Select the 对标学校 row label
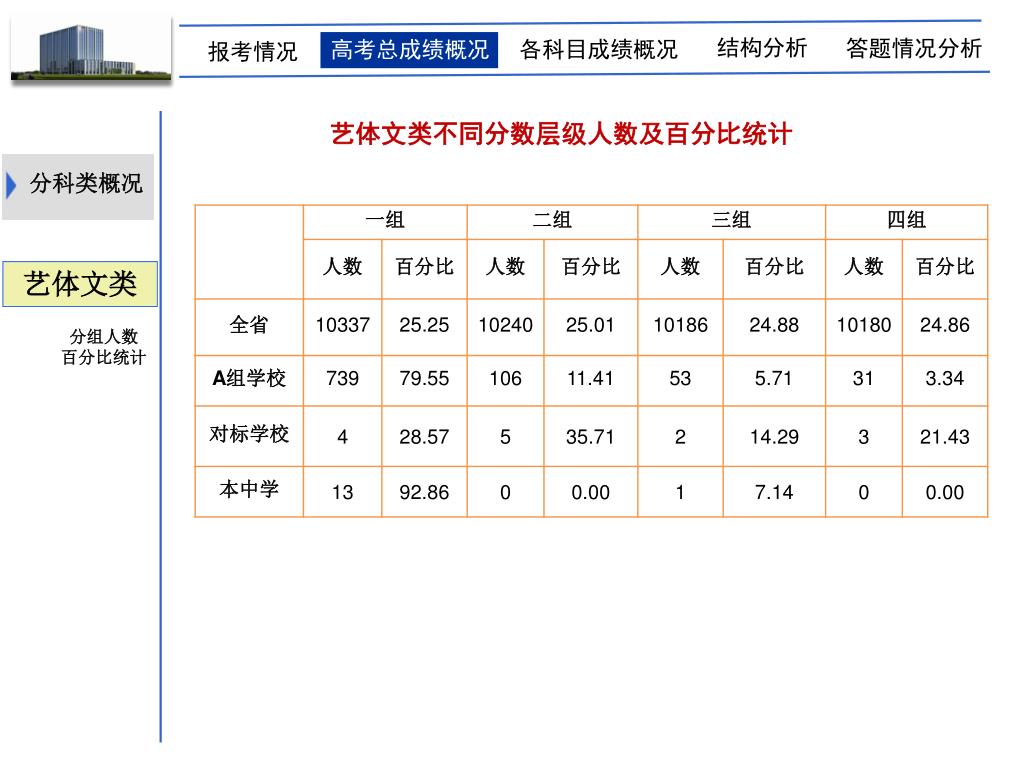Screen dimensions: 1024x768 pyautogui.click(x=249, y=434)
